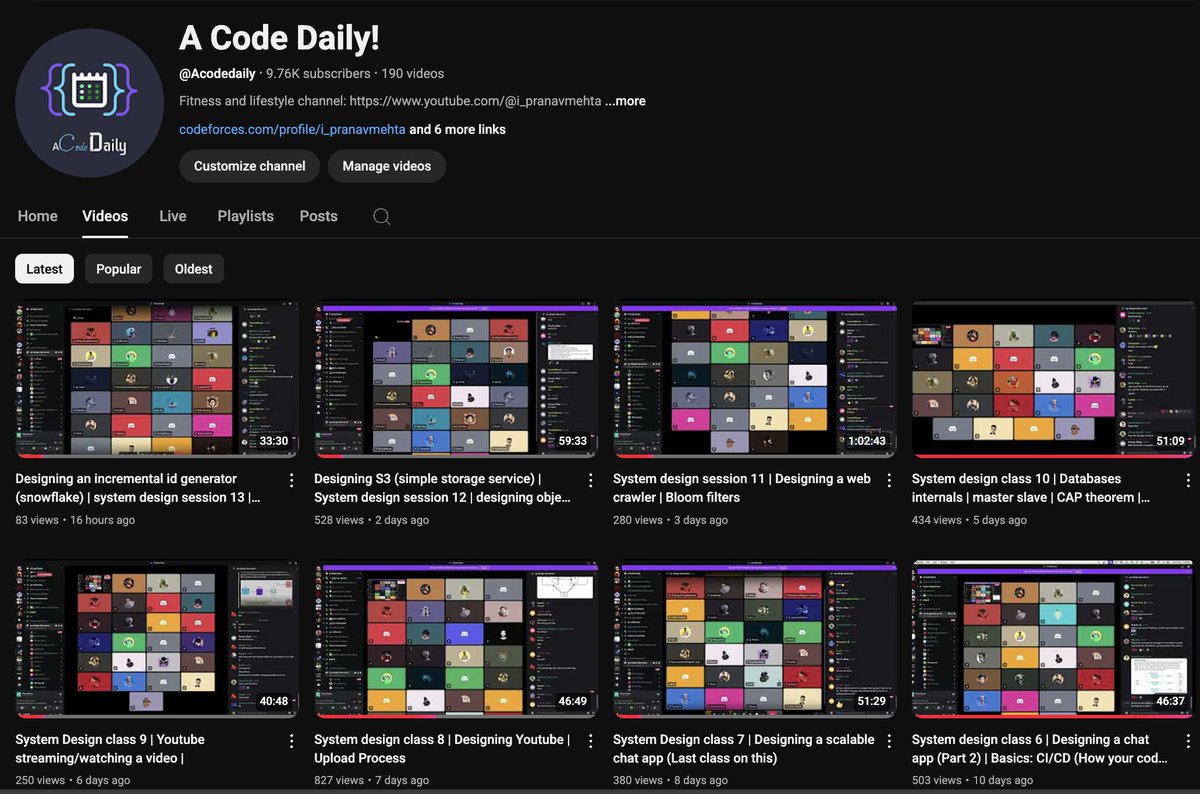Open the three-dot menu for Designing S3 video
Screen dimensions: 1200x794
tap(590, 480)
